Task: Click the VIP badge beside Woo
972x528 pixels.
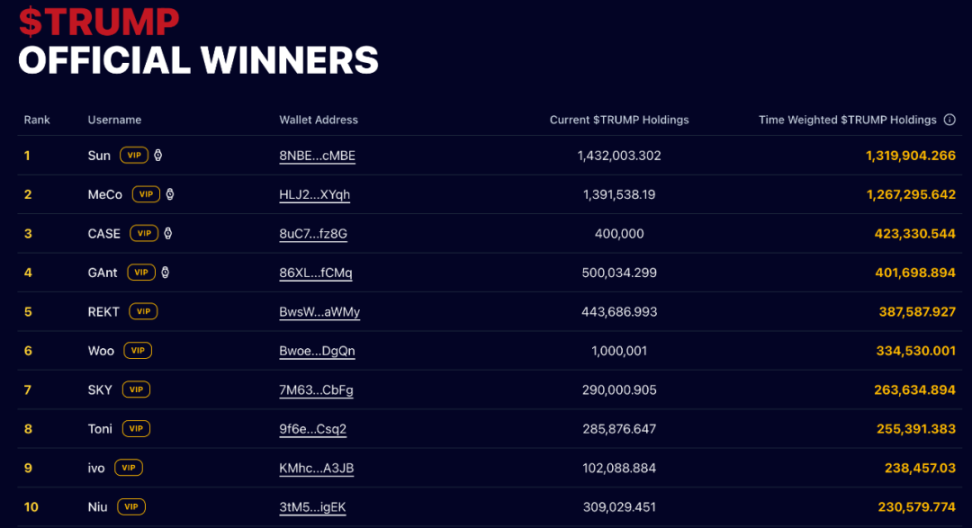Action: [x=137, y=351]
